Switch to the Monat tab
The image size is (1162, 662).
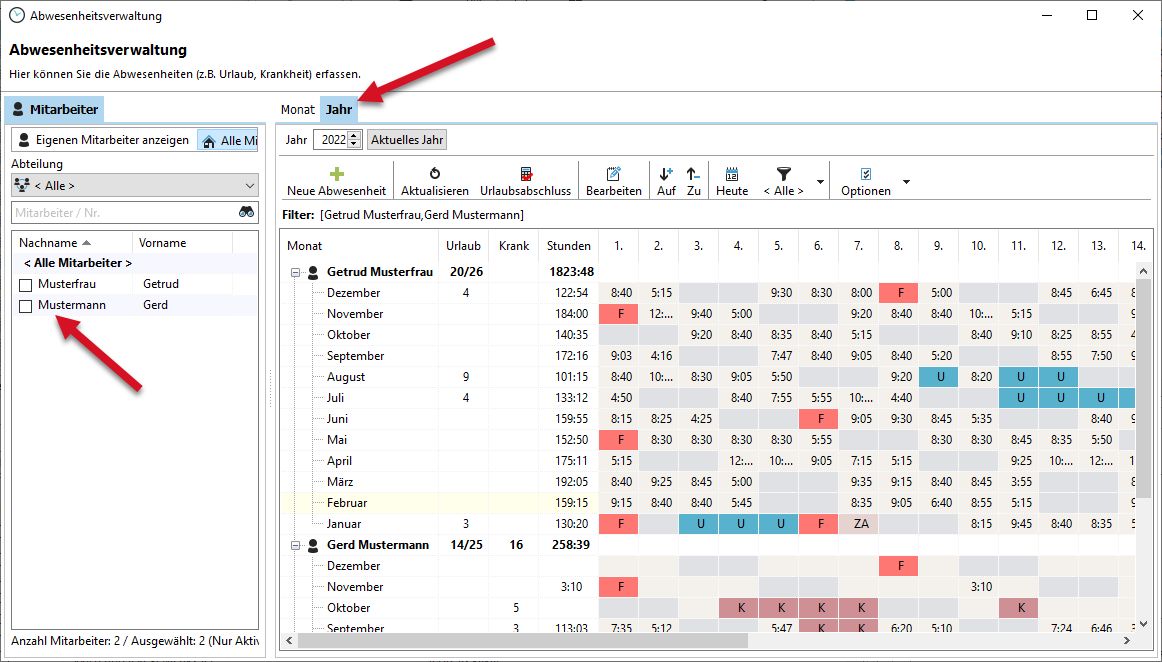(297, 109)
